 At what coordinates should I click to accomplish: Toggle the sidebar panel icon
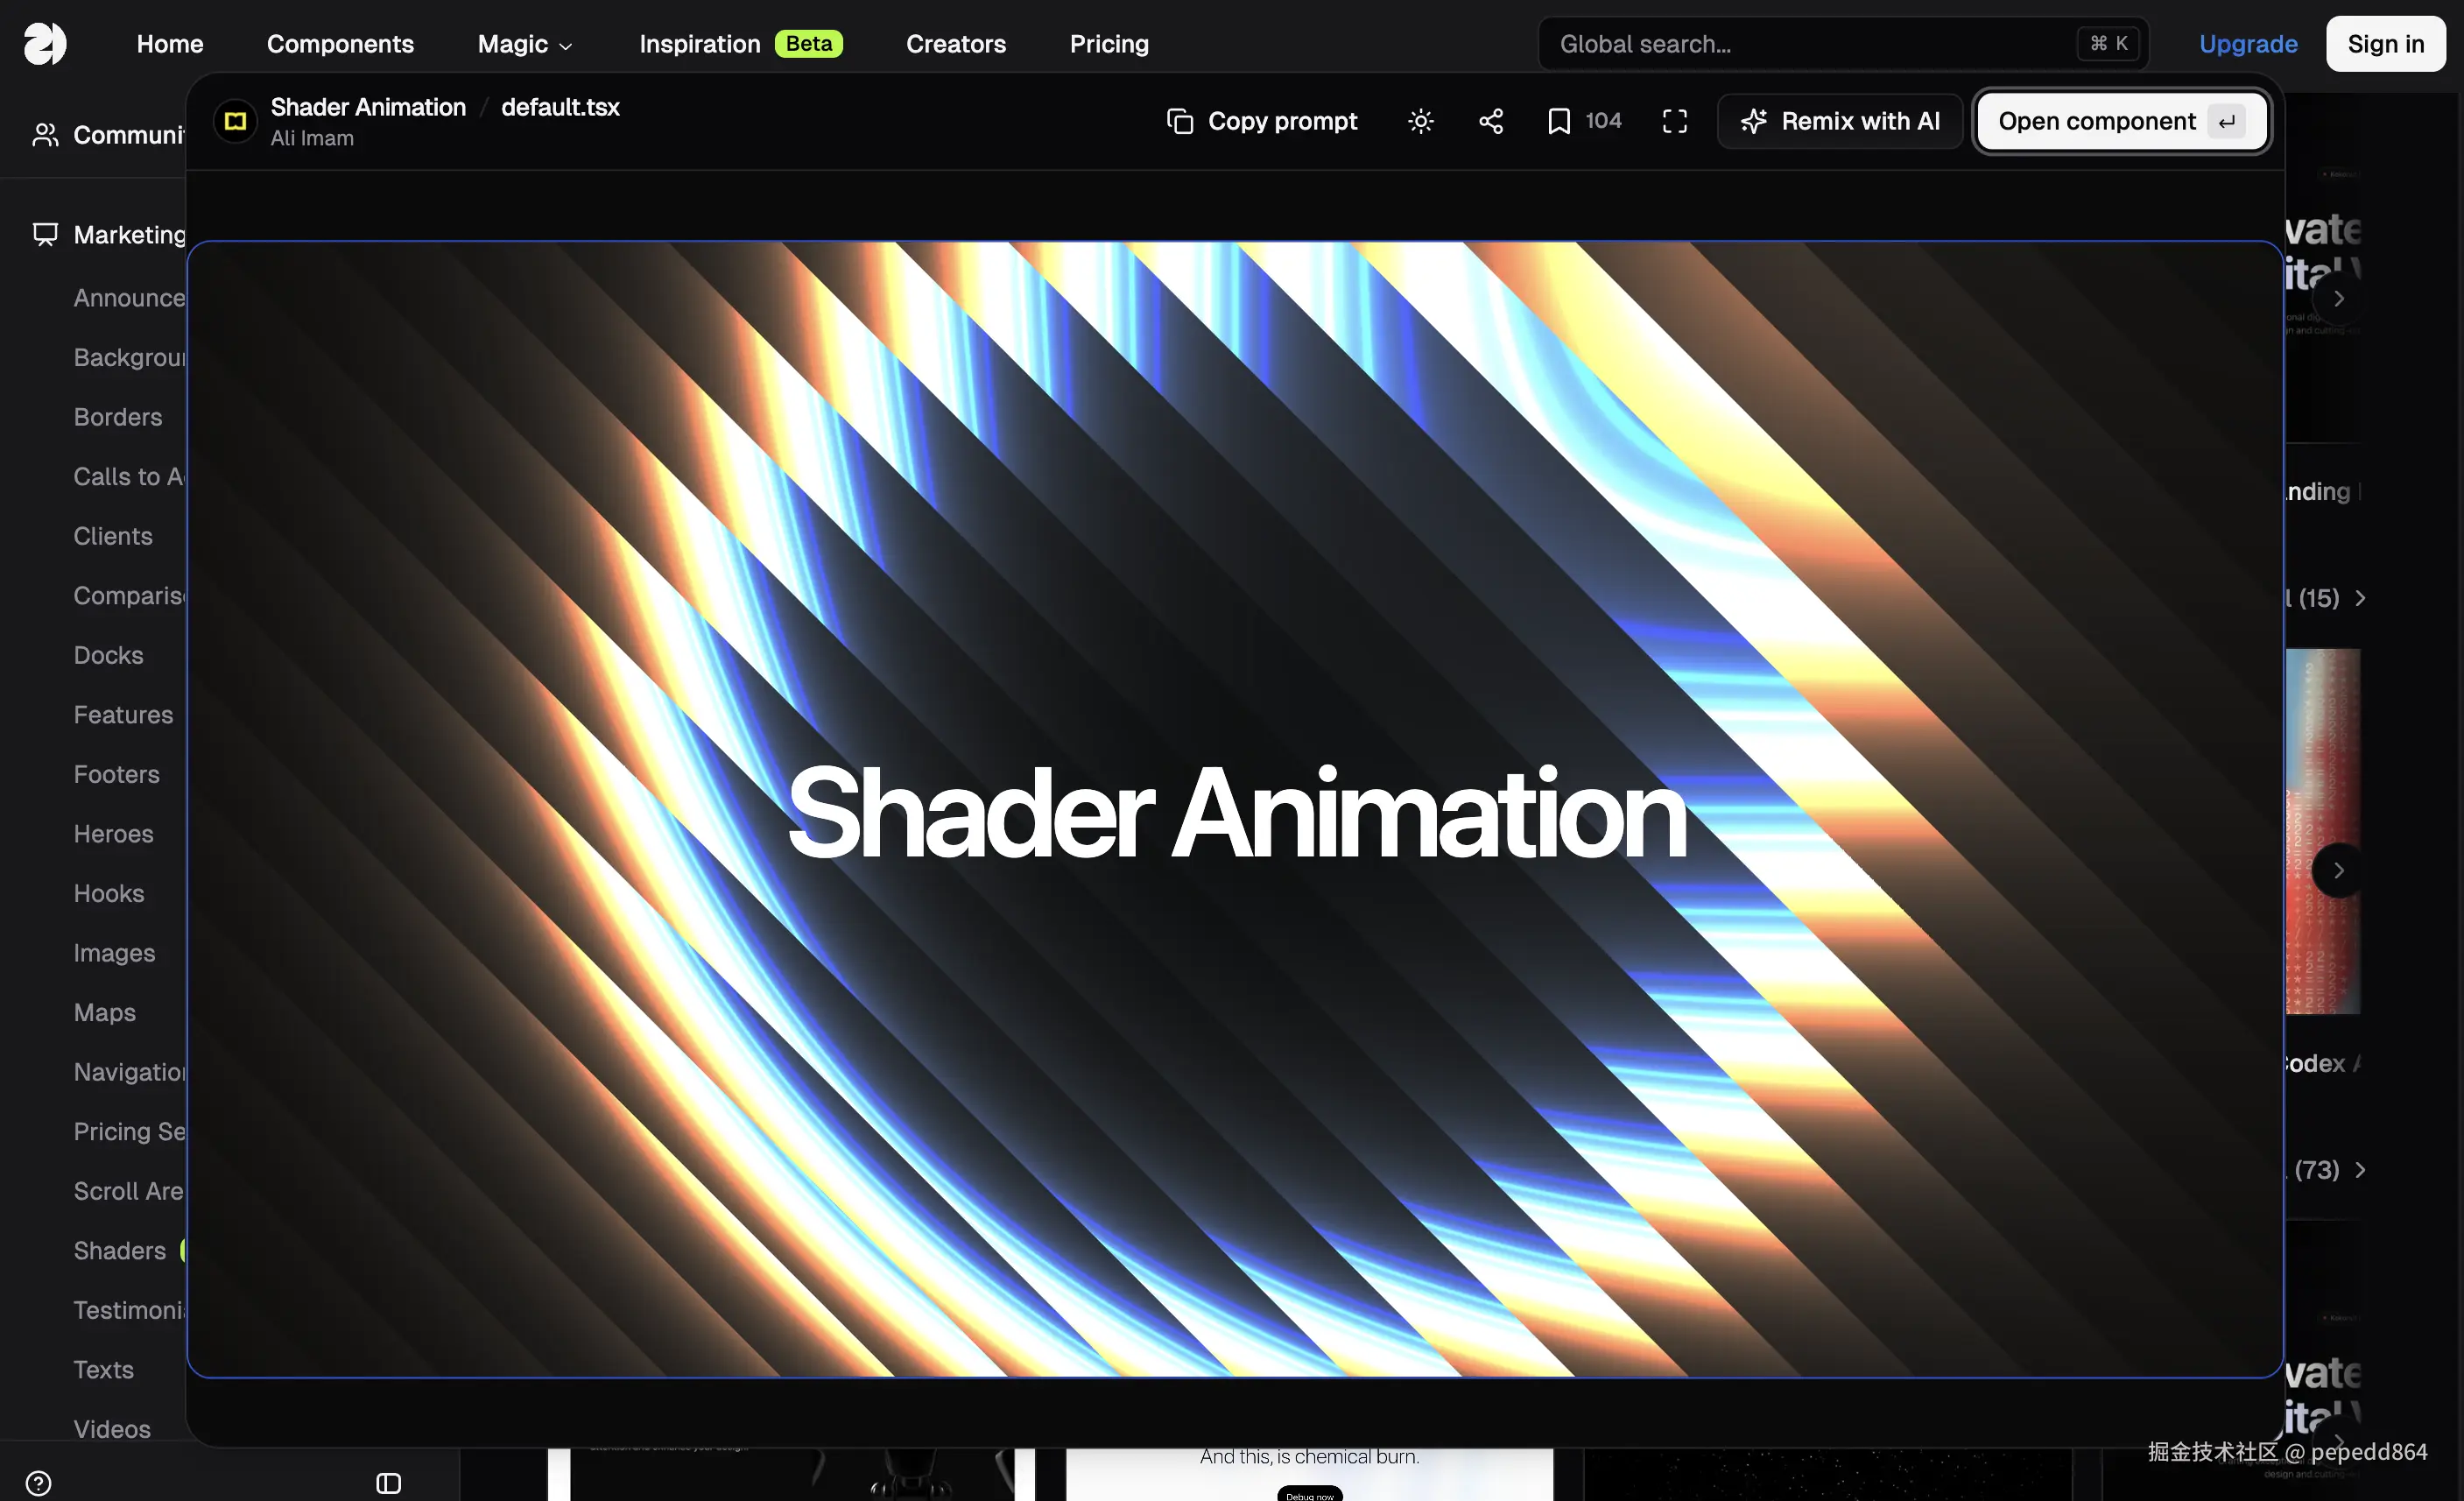[x=388, y=1483]
